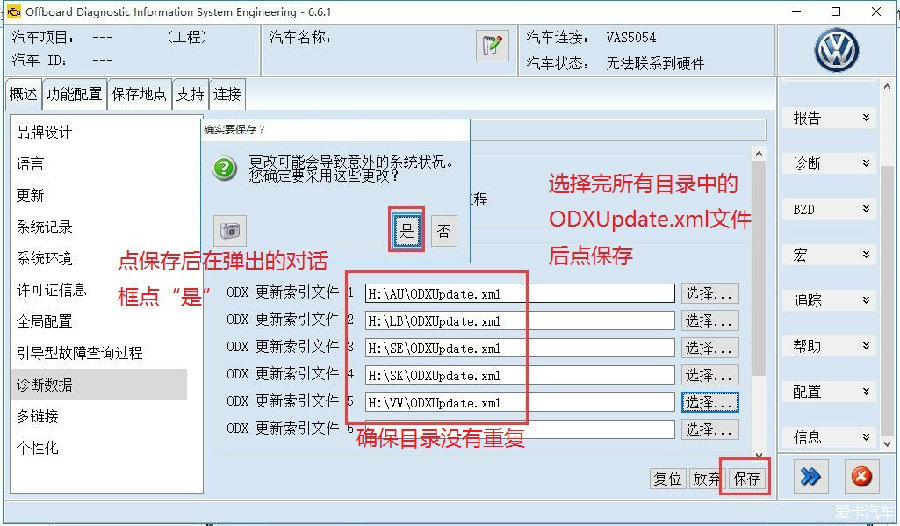This screenshot has width=900, height=526.
Task: Confirm the dialog with 是 (Yes)
Action: (x=407, y=230)
